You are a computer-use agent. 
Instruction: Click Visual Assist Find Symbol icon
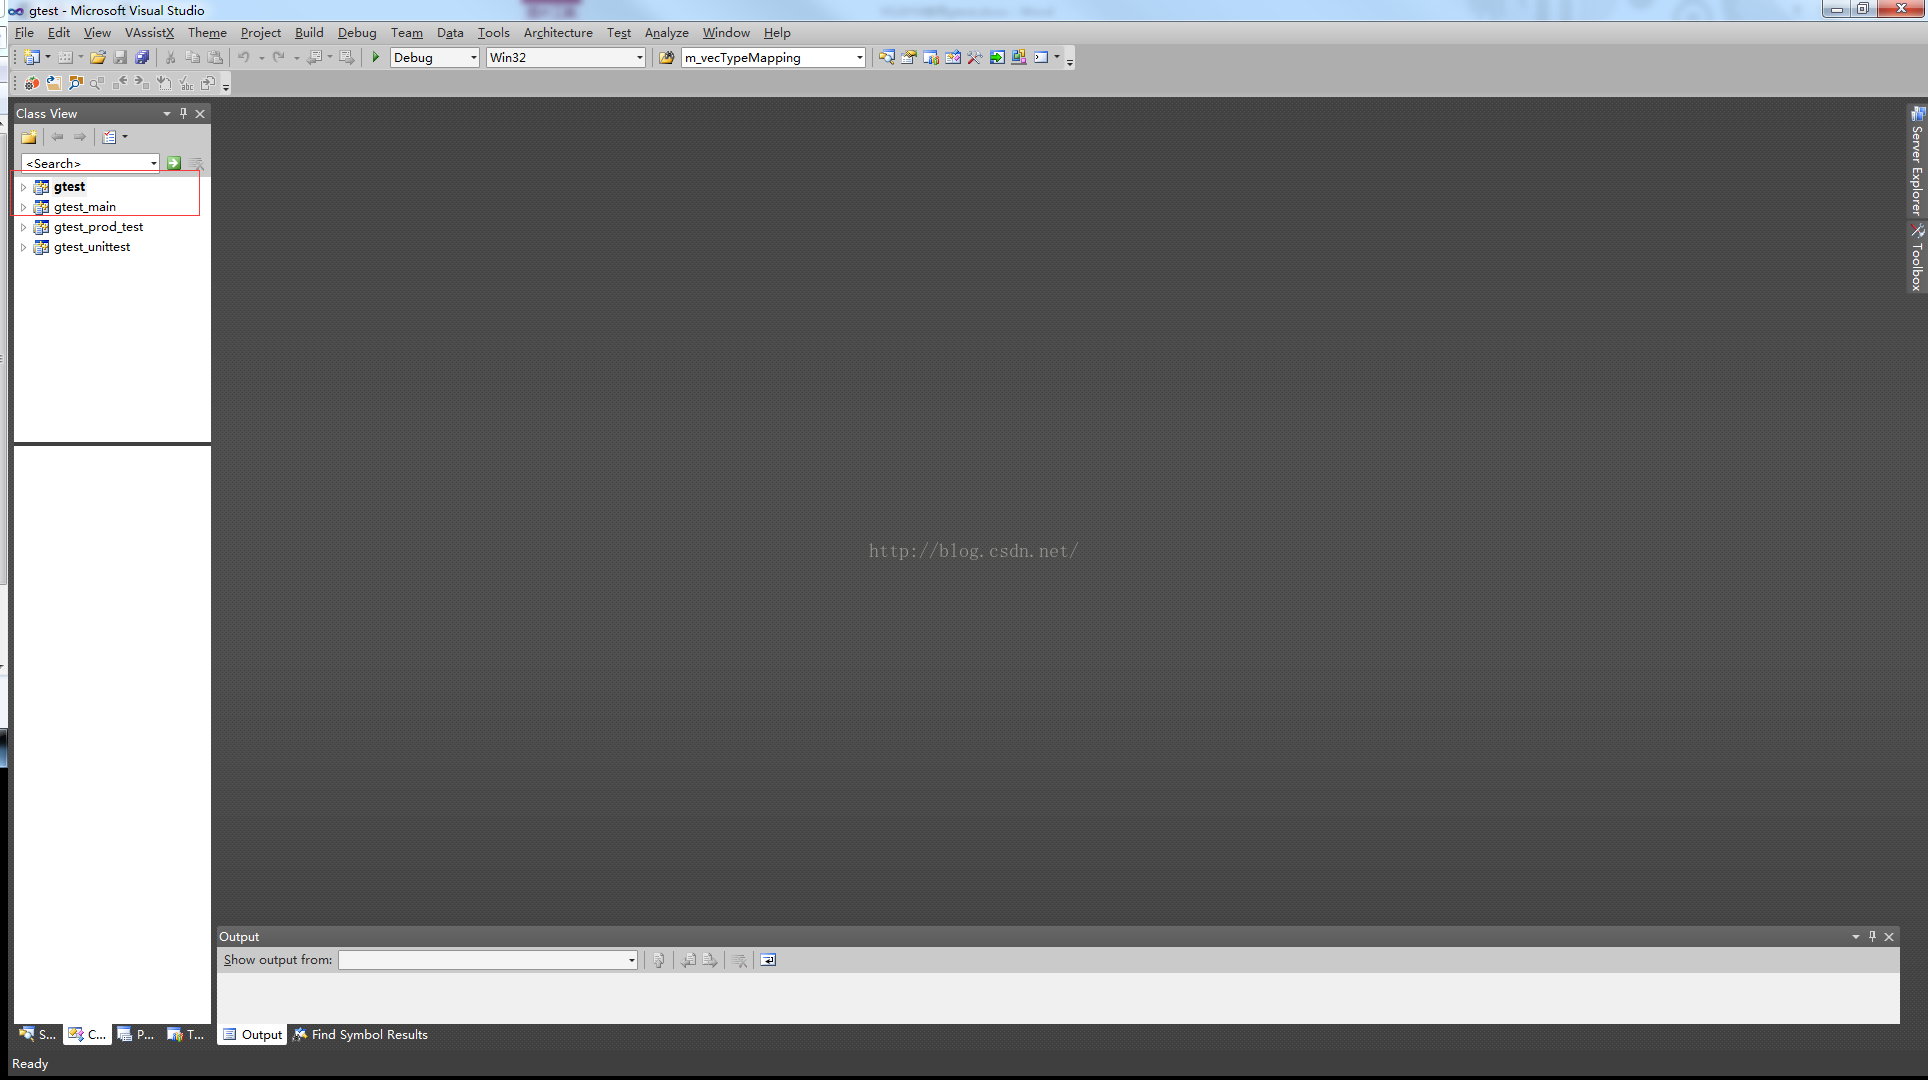click(x=76, y=84)
